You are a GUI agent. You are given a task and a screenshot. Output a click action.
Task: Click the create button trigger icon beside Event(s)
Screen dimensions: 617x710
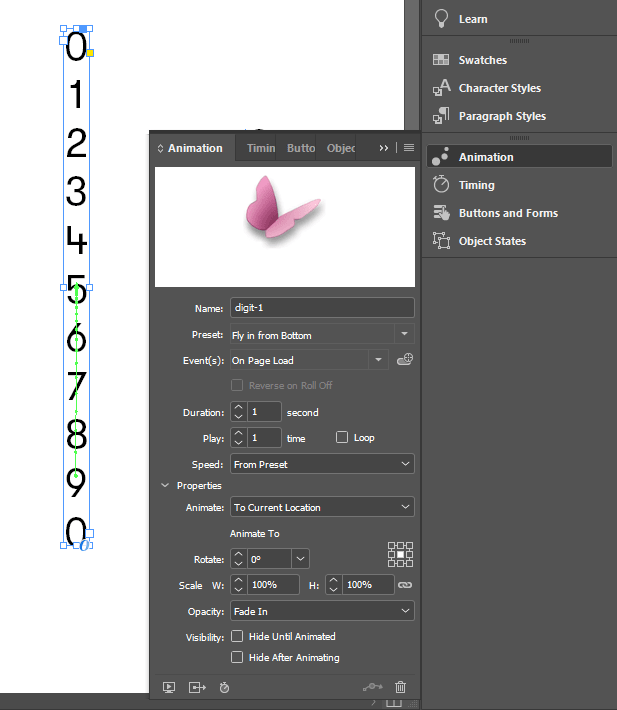click(405, 360)
